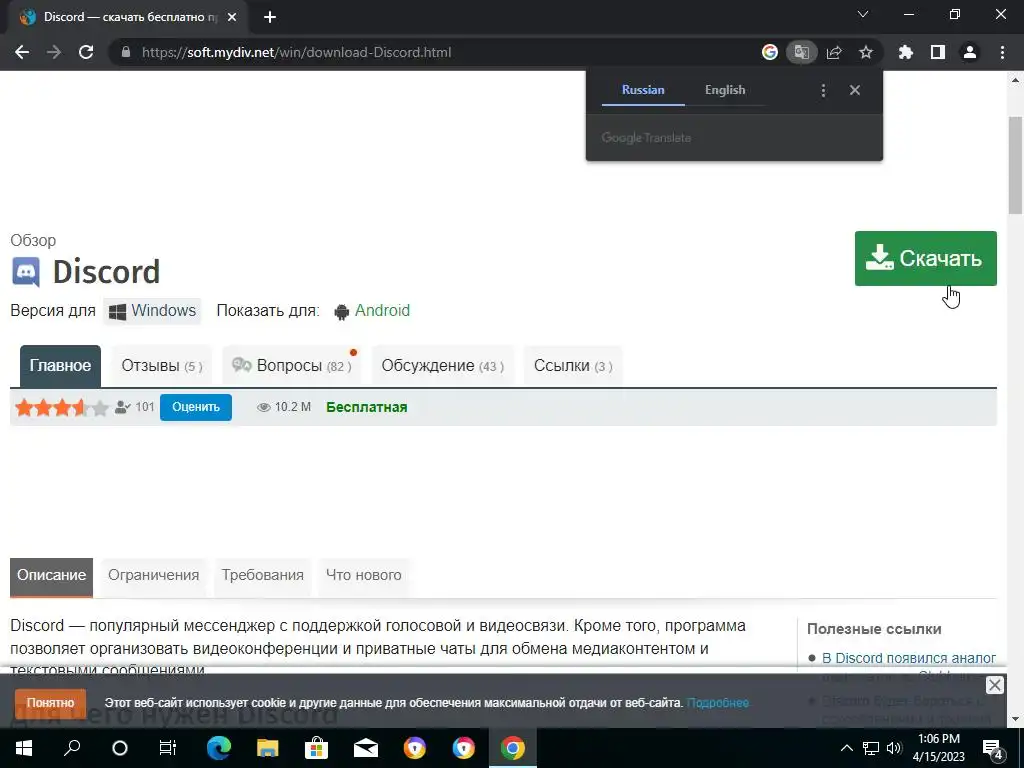
Task: Click the Discord logo icon
Action: (x=26, y=272)
